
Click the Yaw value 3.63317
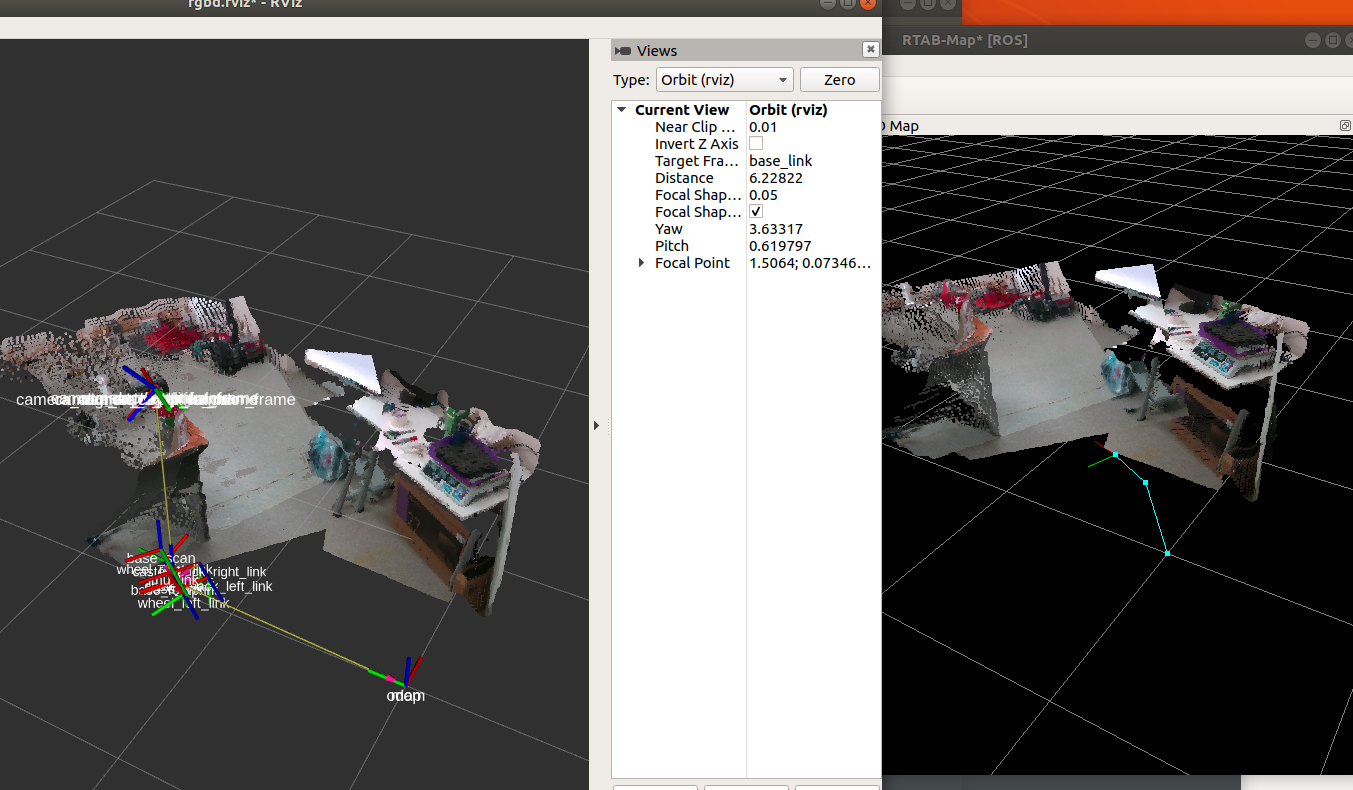(x=776, y=229)
